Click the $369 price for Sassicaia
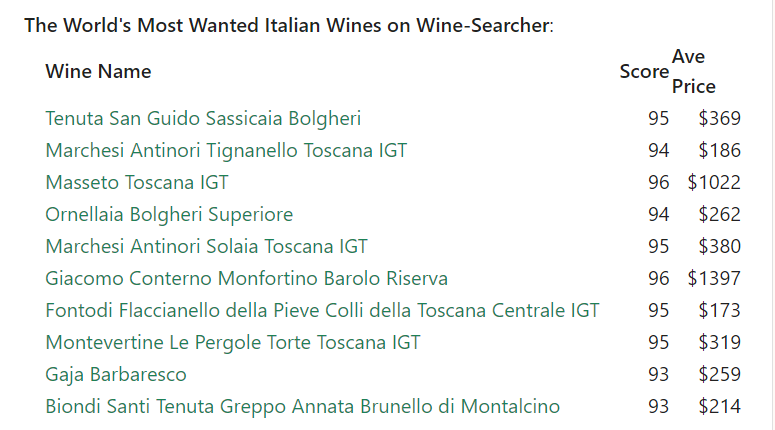This screenshot has height=430, width=775. point(719,119)
